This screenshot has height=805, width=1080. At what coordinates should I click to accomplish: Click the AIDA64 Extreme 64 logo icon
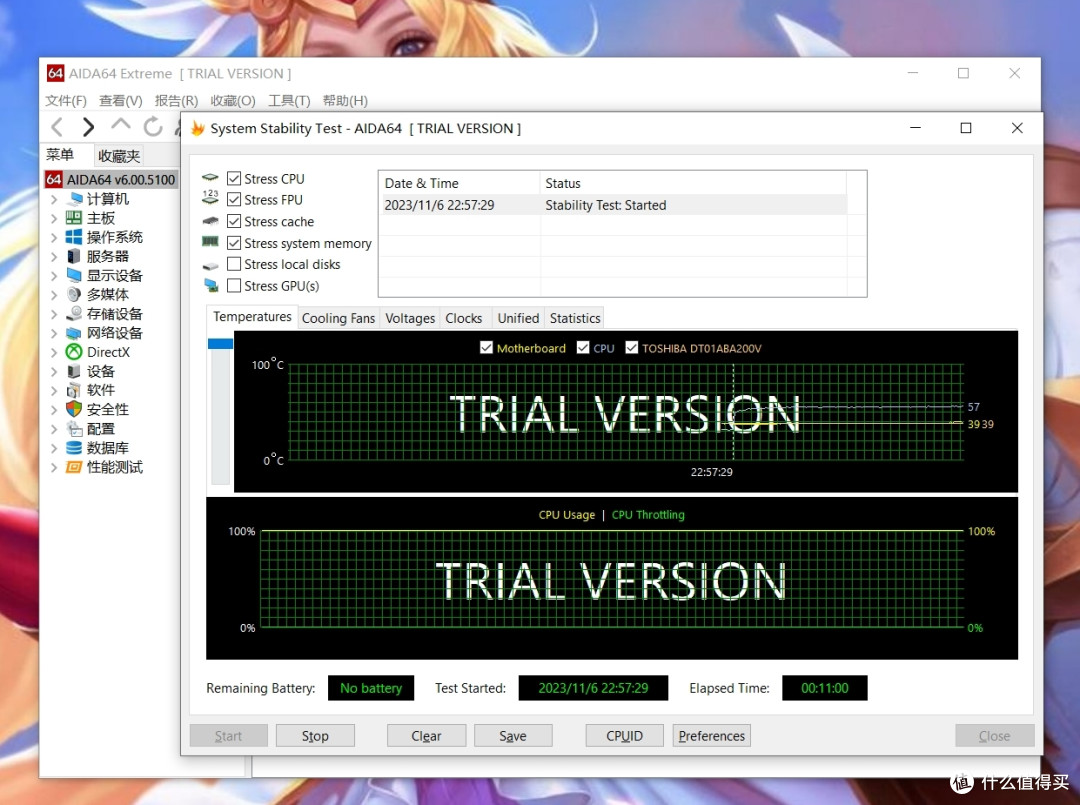(x=56, y=73)
